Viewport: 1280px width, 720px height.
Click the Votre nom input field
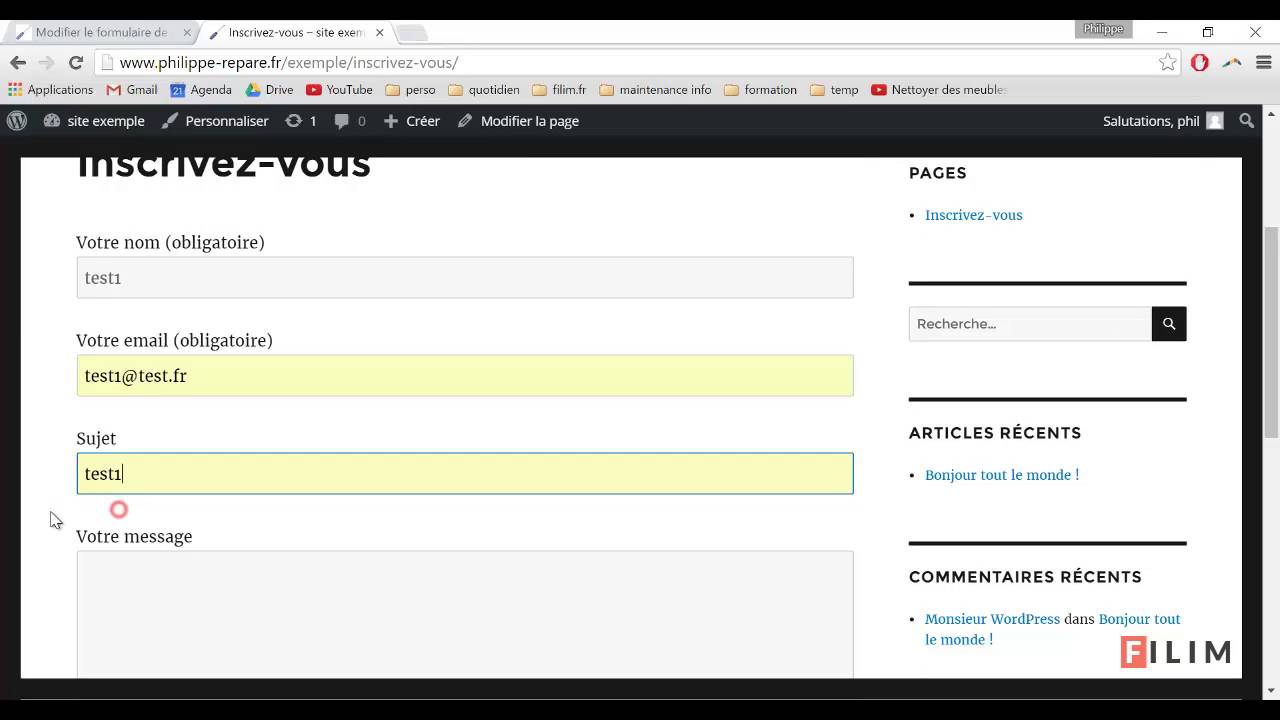(x=465, y=278)
